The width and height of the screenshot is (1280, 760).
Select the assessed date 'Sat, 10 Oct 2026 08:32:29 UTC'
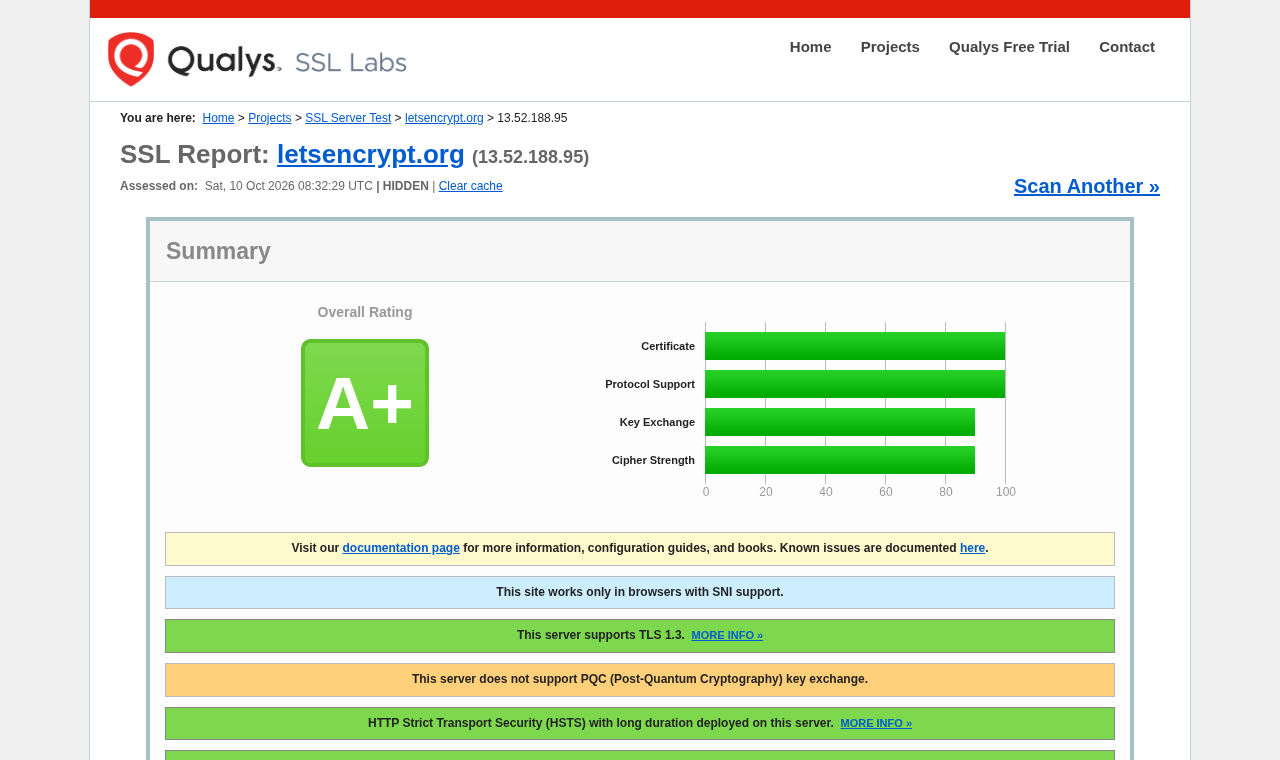tap(289, 186)
